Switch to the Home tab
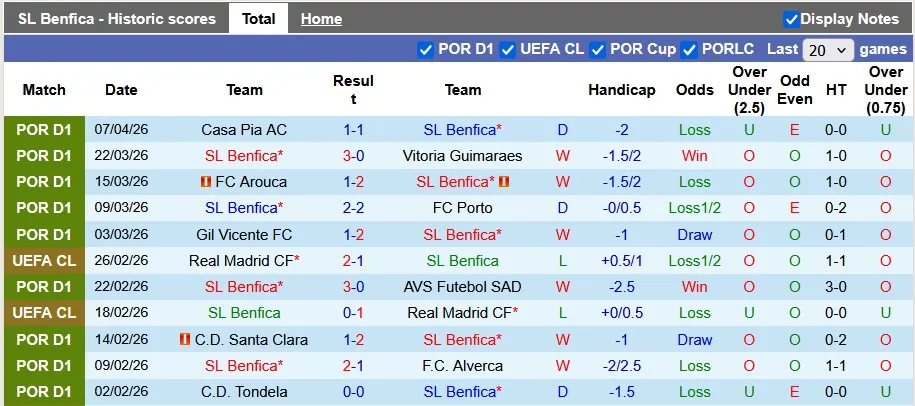The height and width of the screenshot is (406, 915). pos(321,19)
